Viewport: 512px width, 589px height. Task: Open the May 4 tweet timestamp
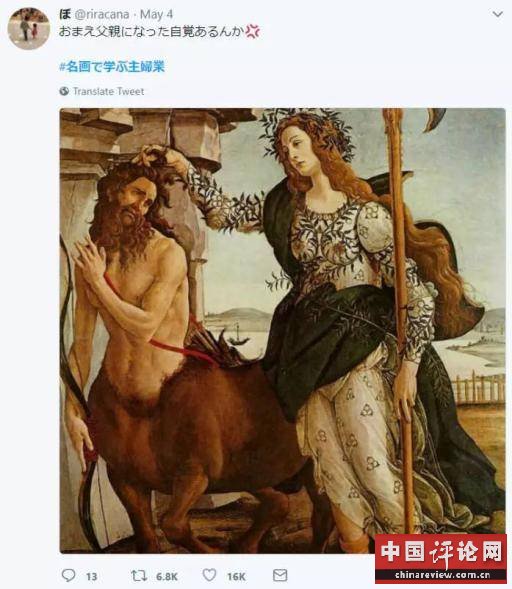(156, 15)
